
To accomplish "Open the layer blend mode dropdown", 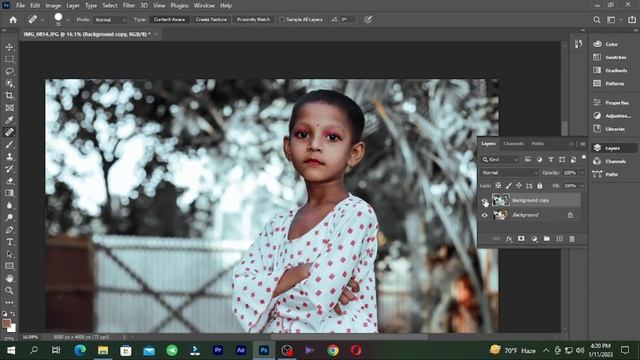I will tap(509, 173).
